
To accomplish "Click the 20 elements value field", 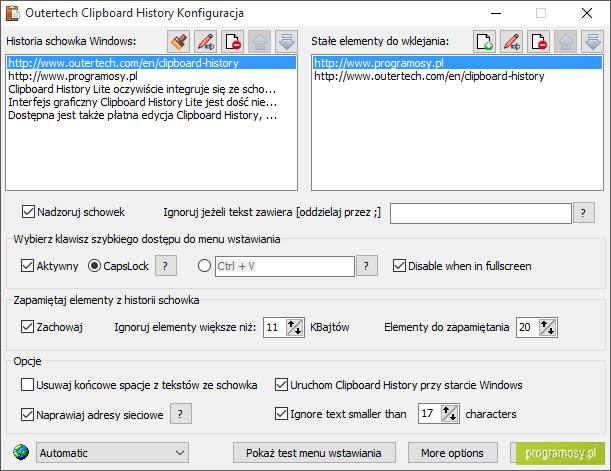I will click(527, 327).
